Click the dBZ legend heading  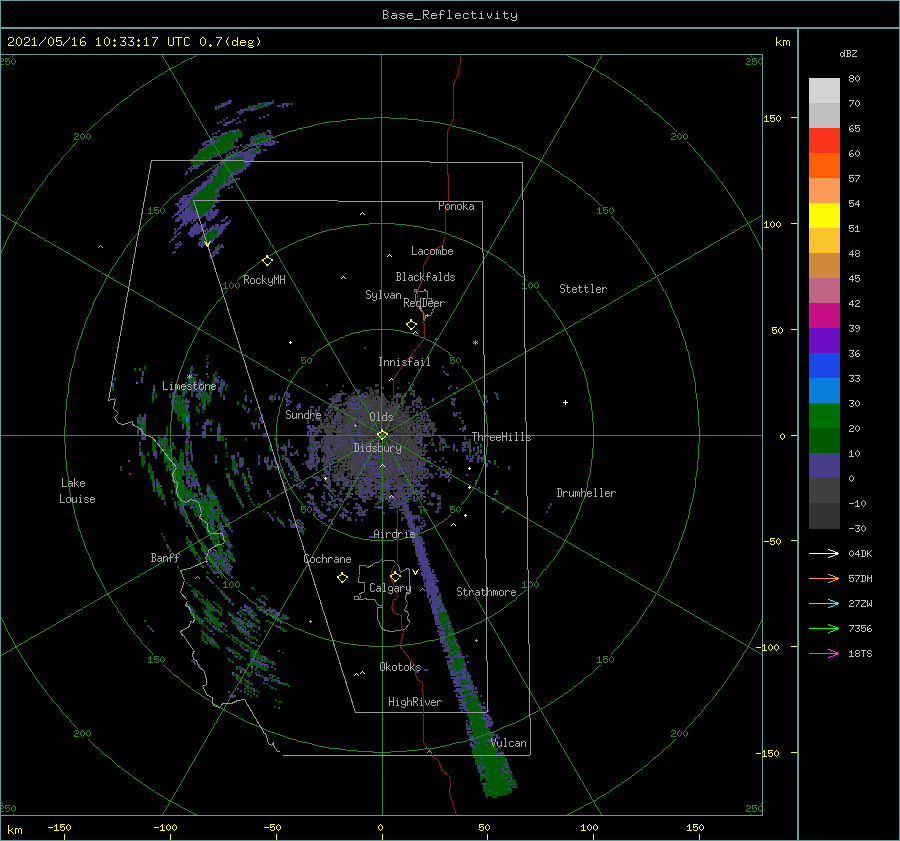click(x=848, y=53)
